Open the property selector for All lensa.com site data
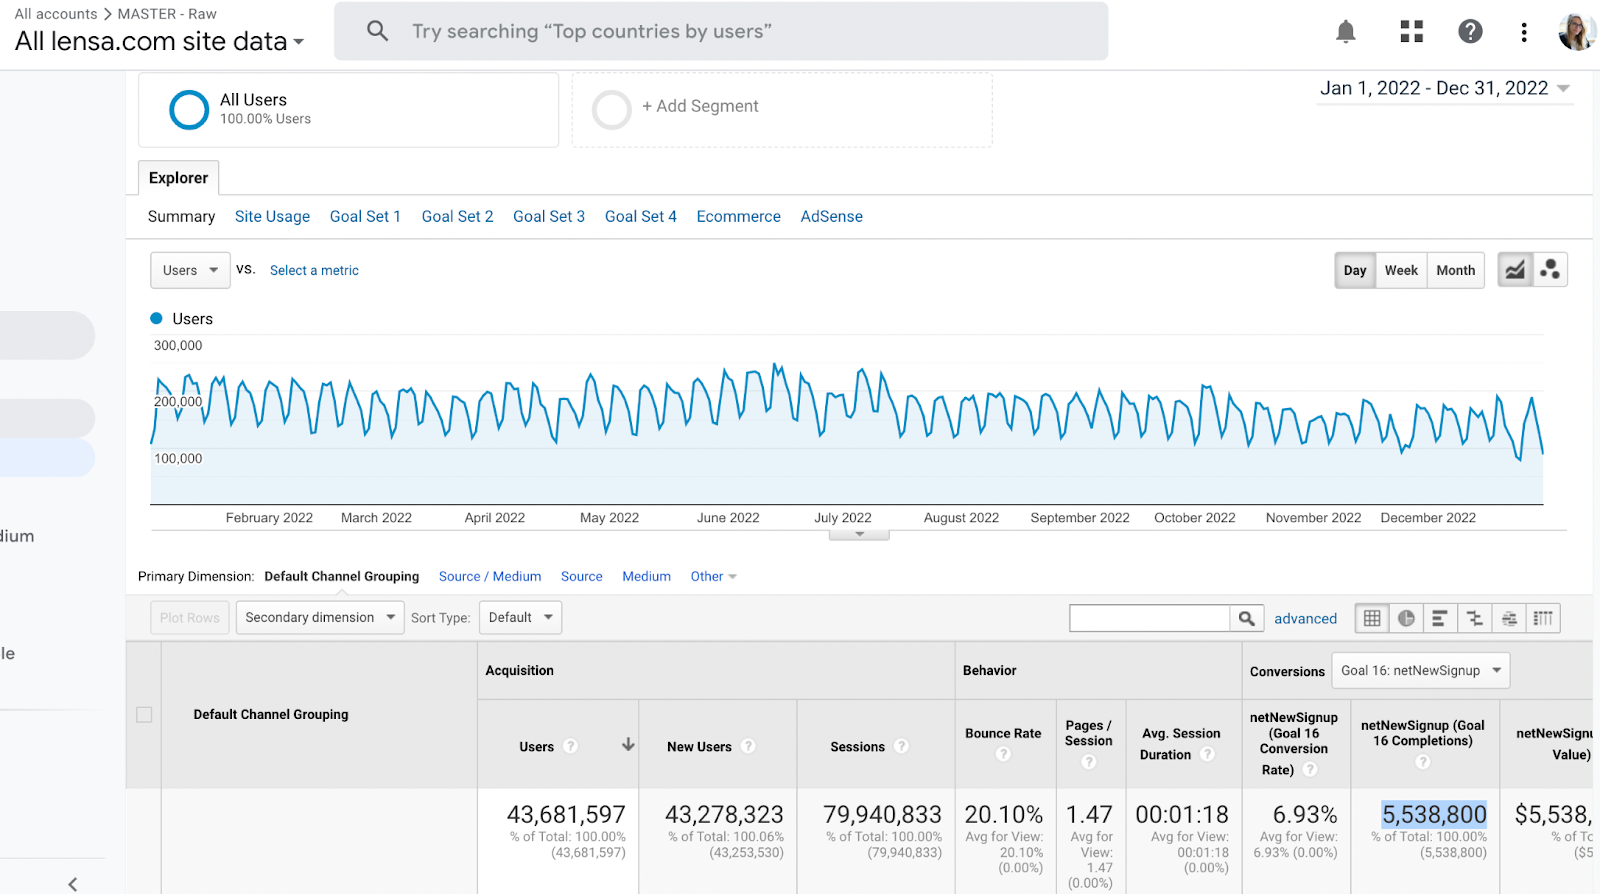Screen dimensions: 1600x894 click(159, 41)
